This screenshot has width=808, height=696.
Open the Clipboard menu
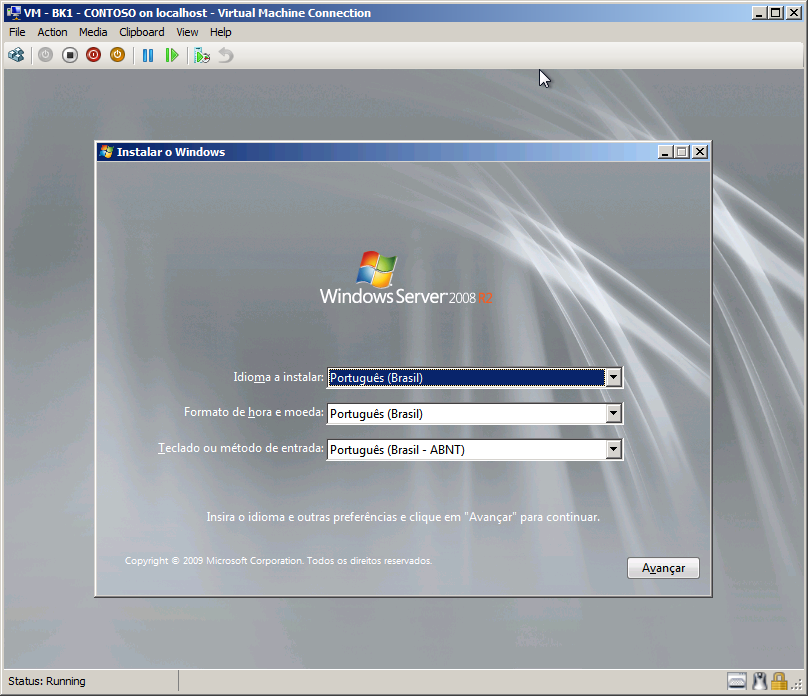141,32
